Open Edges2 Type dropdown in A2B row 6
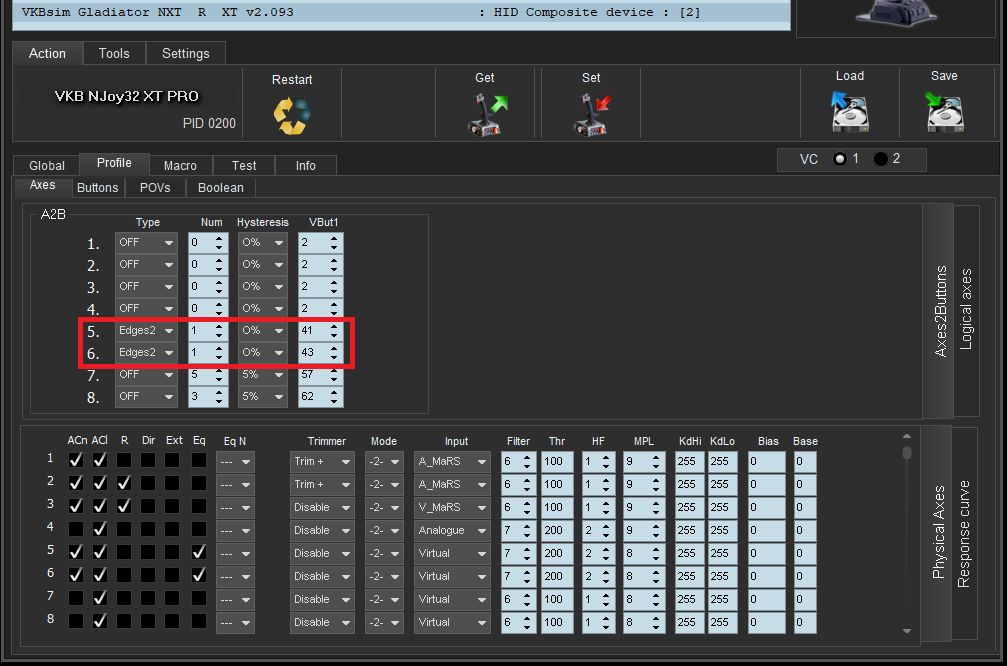The image size is (1007, 666). tap(146, 353)
